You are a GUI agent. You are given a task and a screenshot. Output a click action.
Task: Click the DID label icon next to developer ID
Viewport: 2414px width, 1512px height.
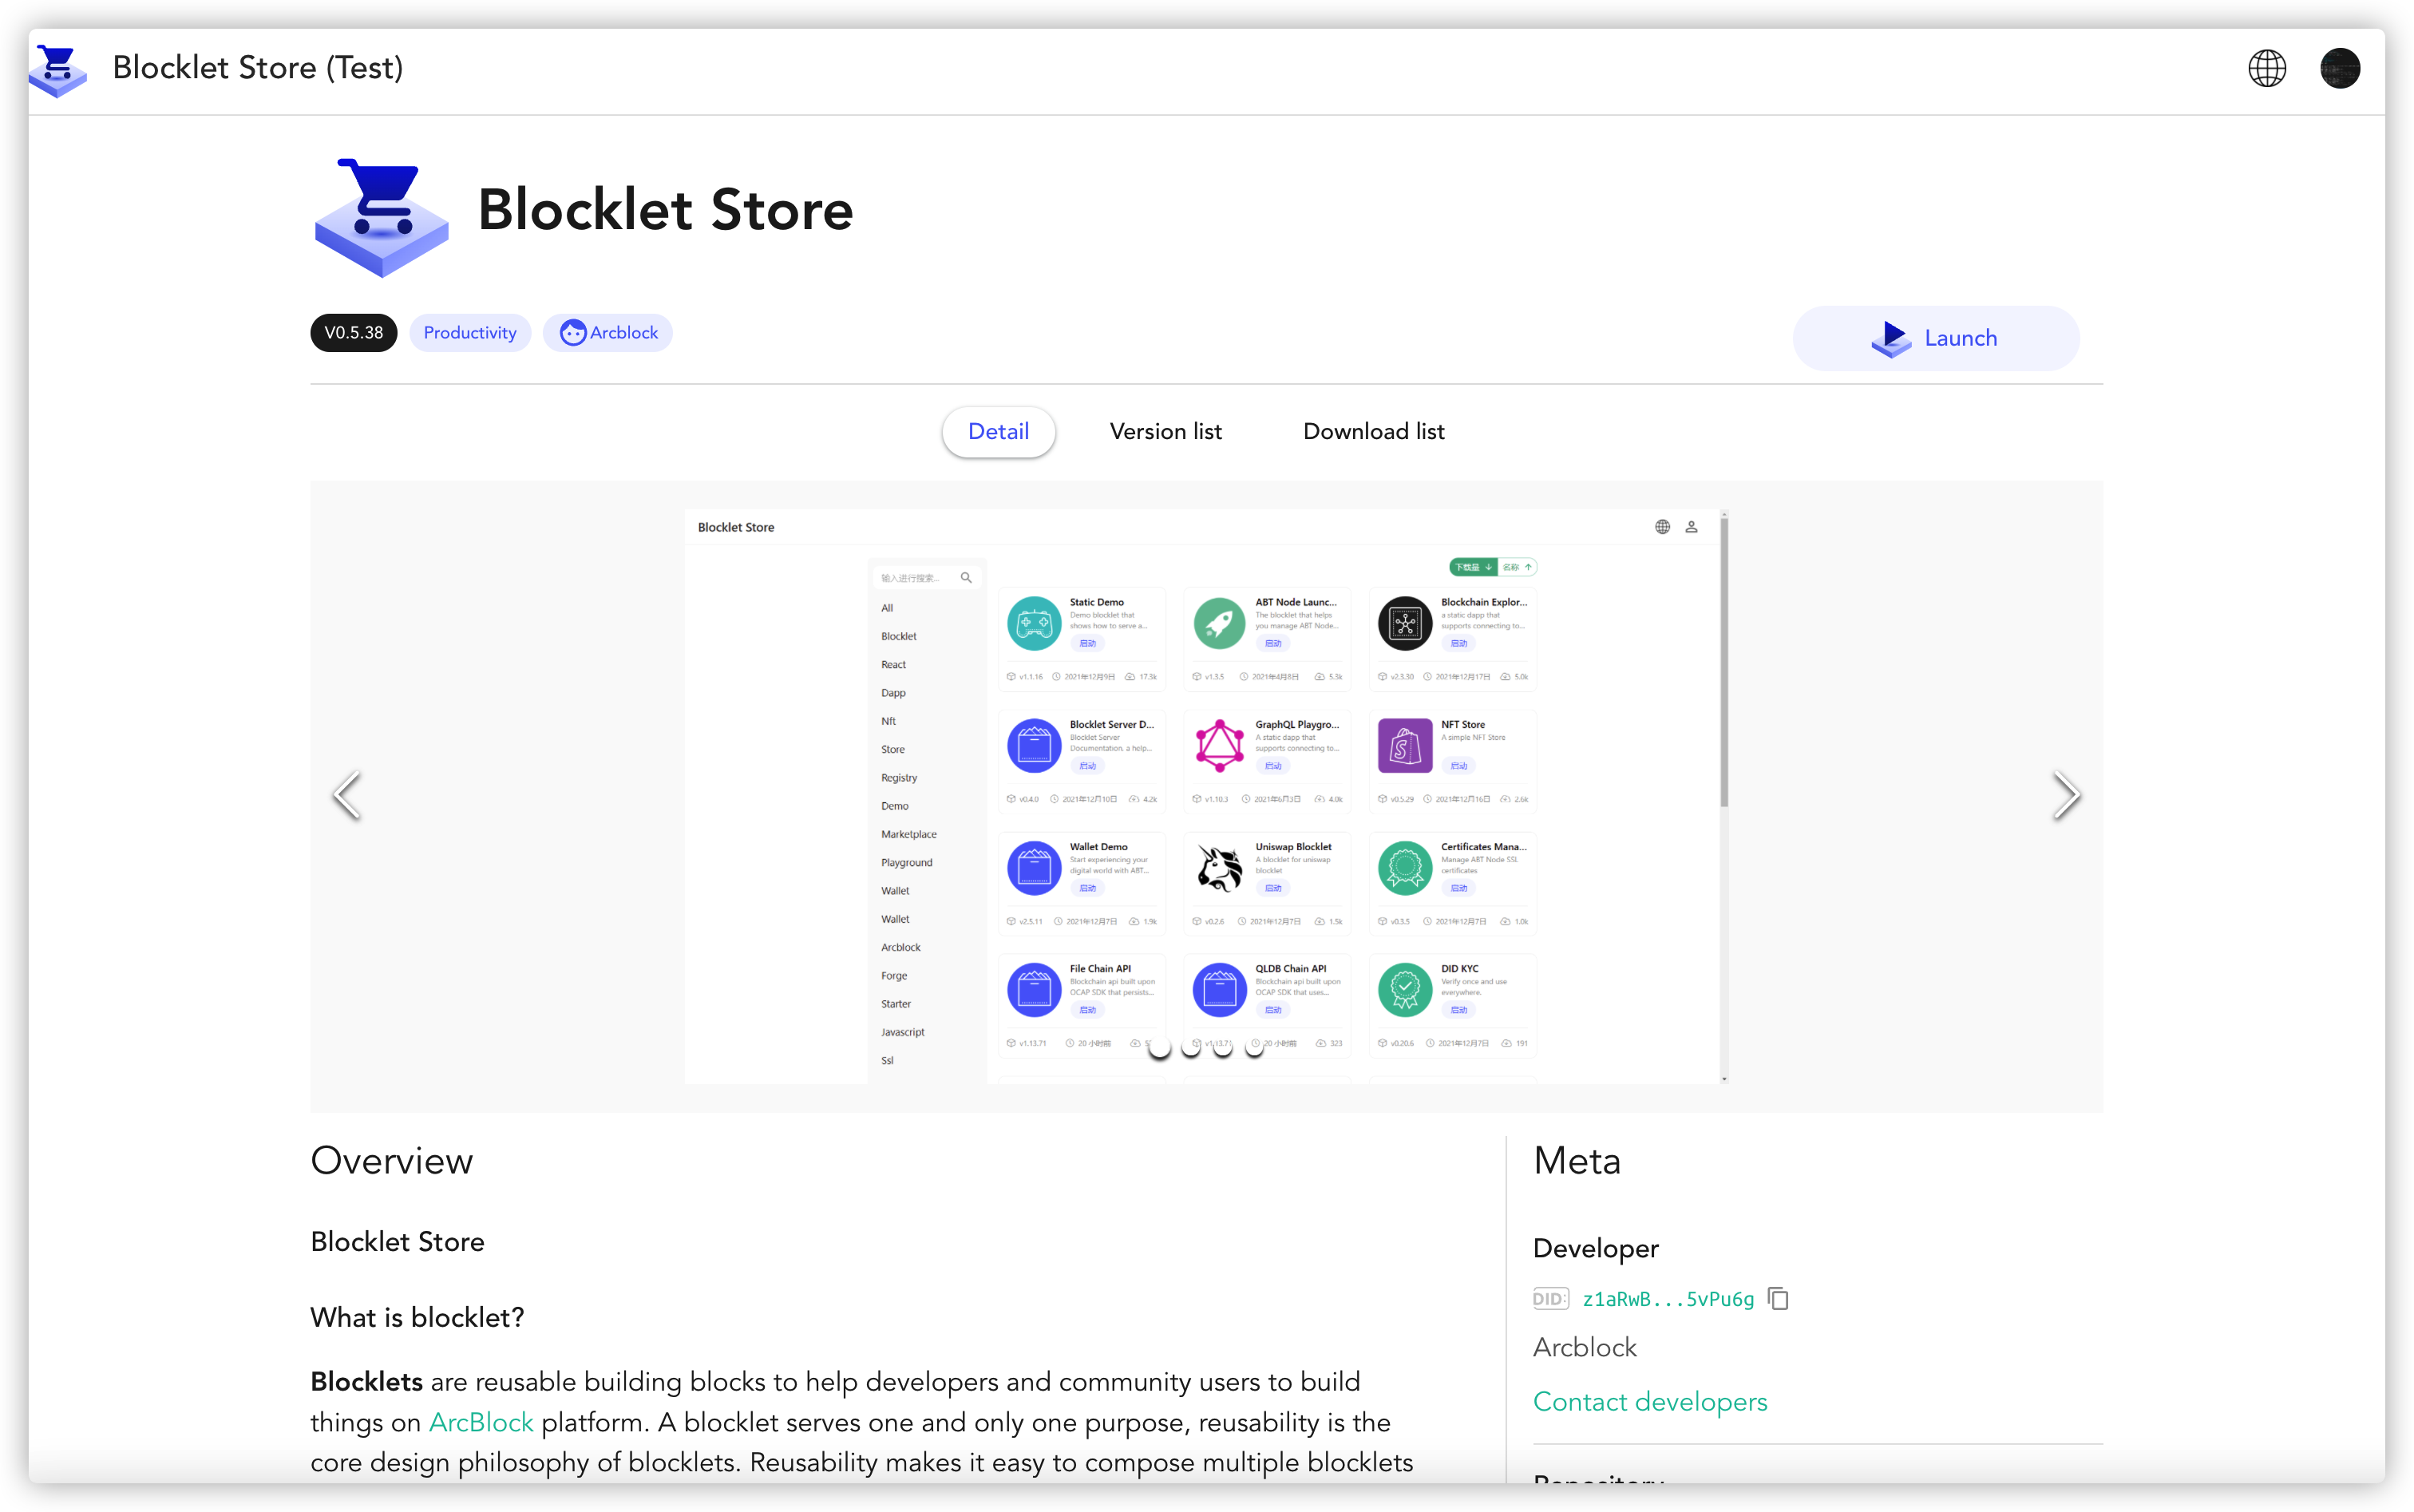pyautogui.click(x=1549, y=1298)
